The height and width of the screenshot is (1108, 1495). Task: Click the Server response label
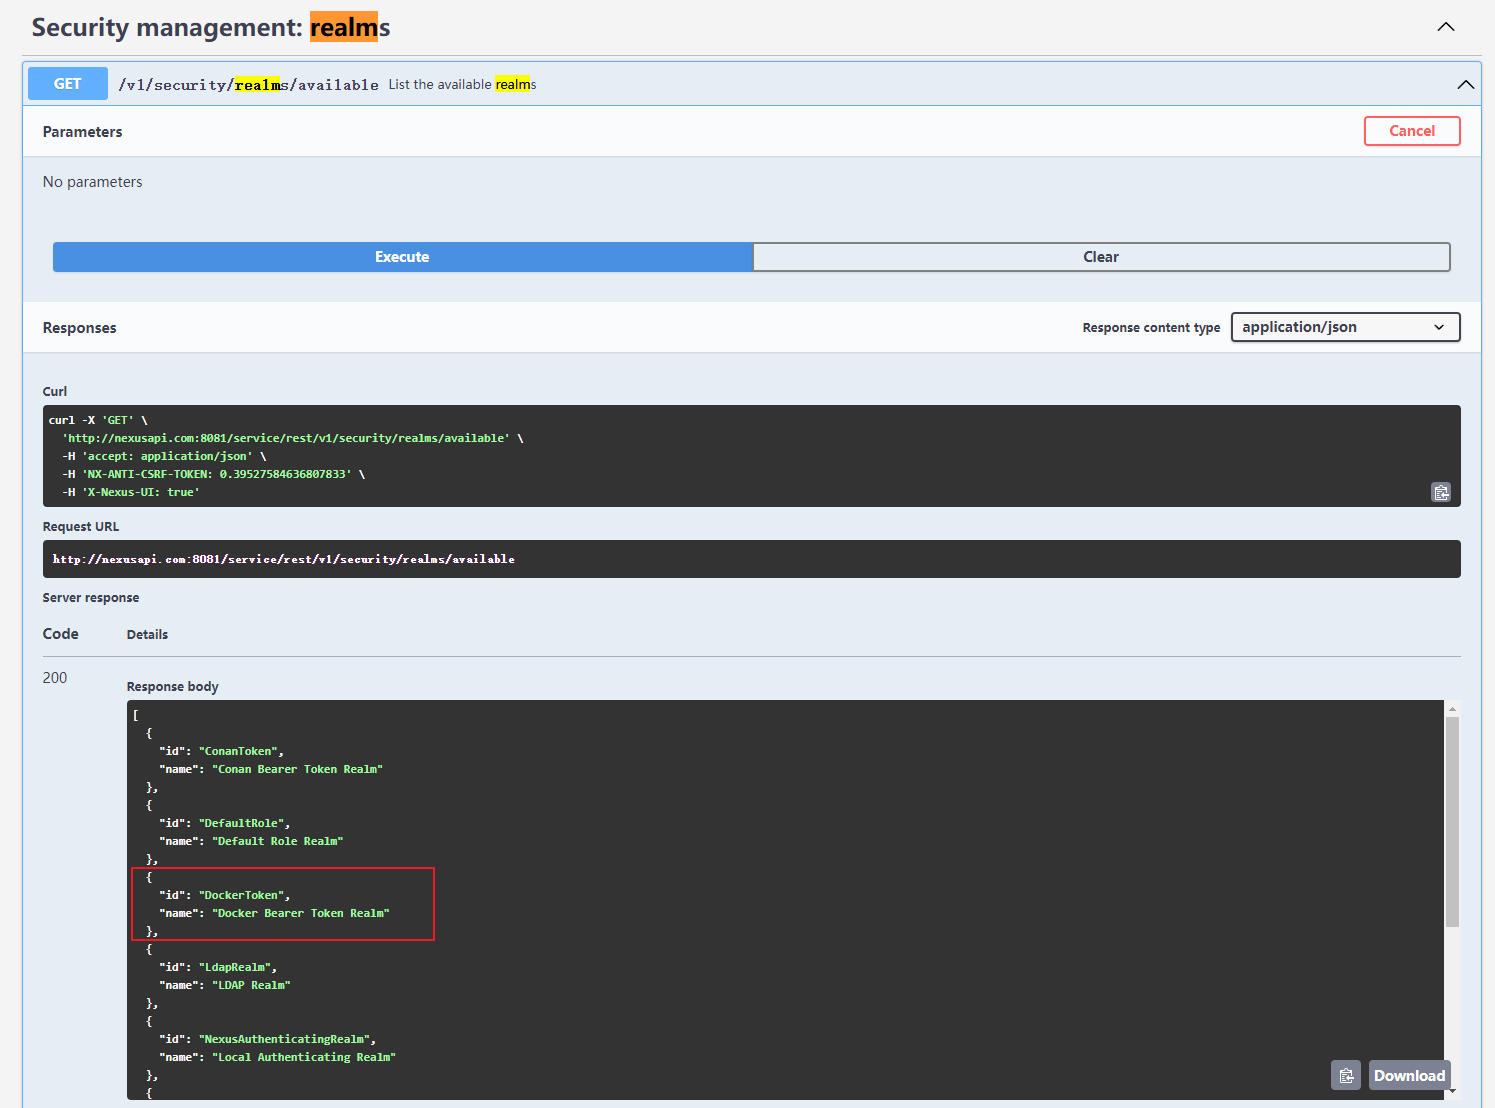click(x=91, y=598)
